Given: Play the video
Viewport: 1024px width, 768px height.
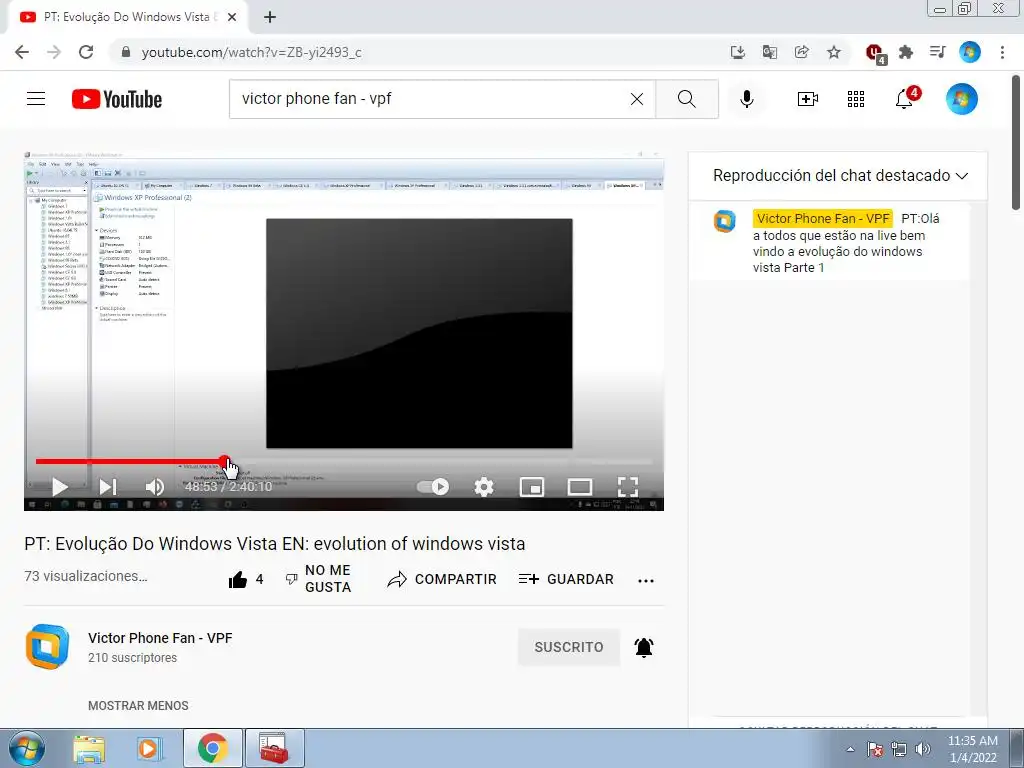Looking at the screenshot, I should click(x=60, y=487).
